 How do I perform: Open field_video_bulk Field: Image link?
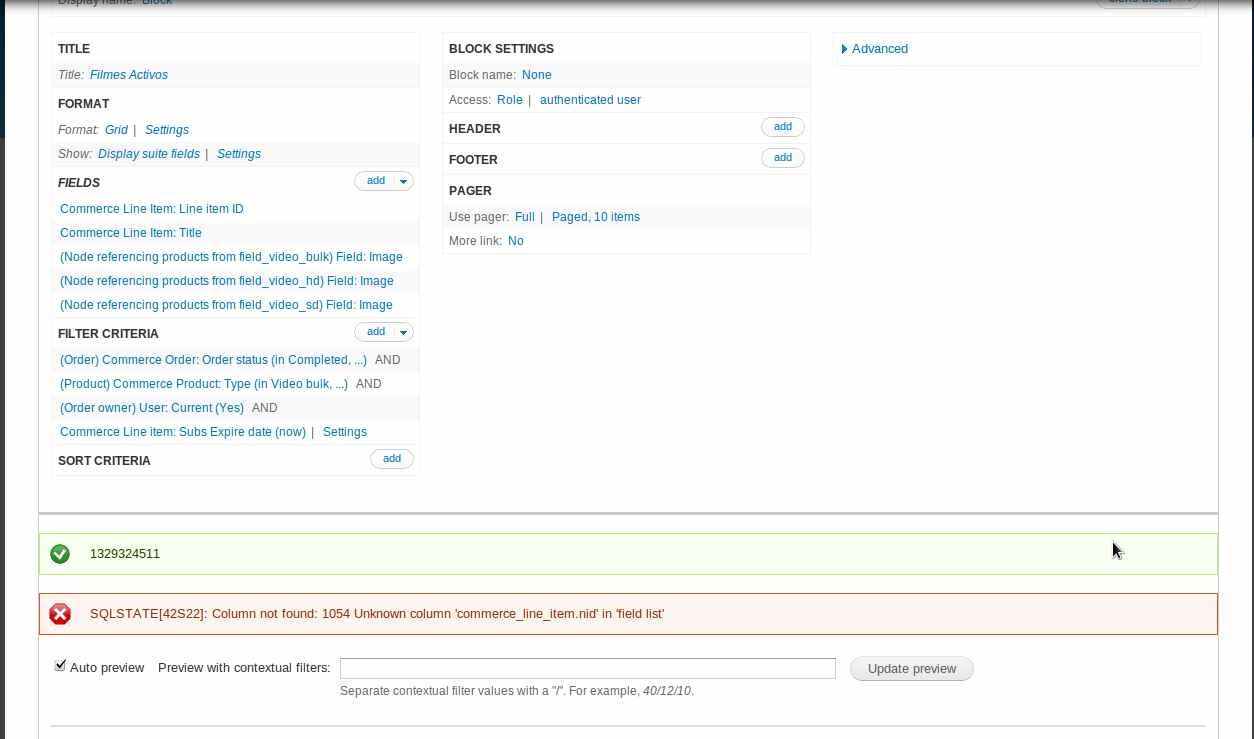(x=231, y=257)
